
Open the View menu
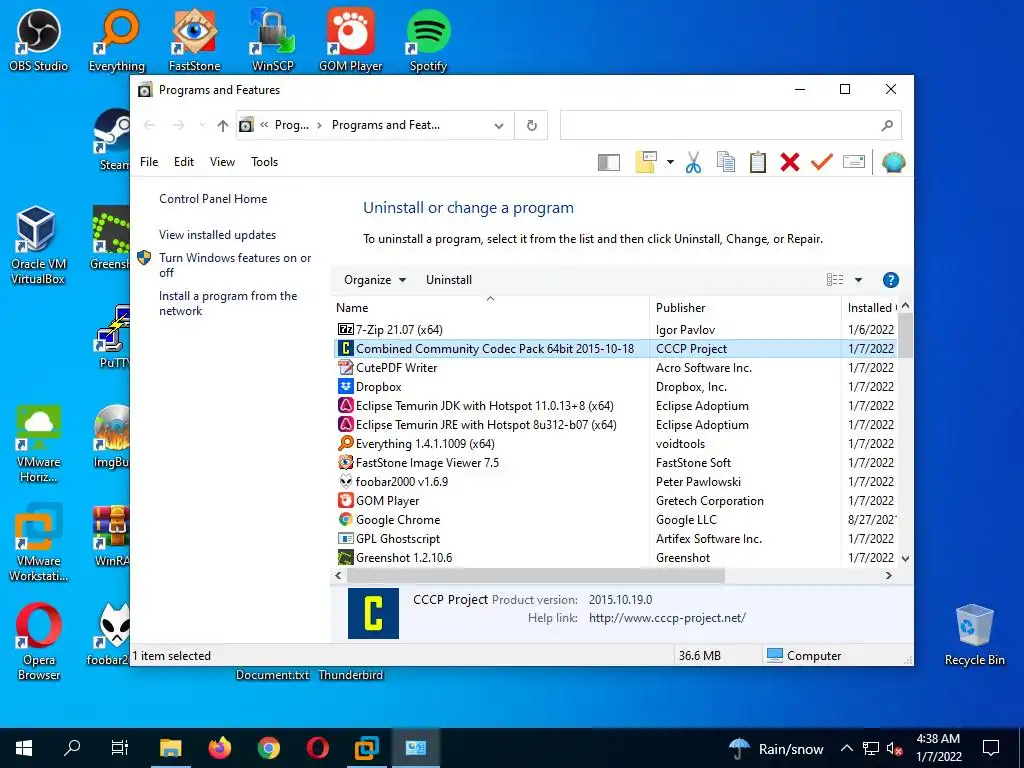(222, 161)
